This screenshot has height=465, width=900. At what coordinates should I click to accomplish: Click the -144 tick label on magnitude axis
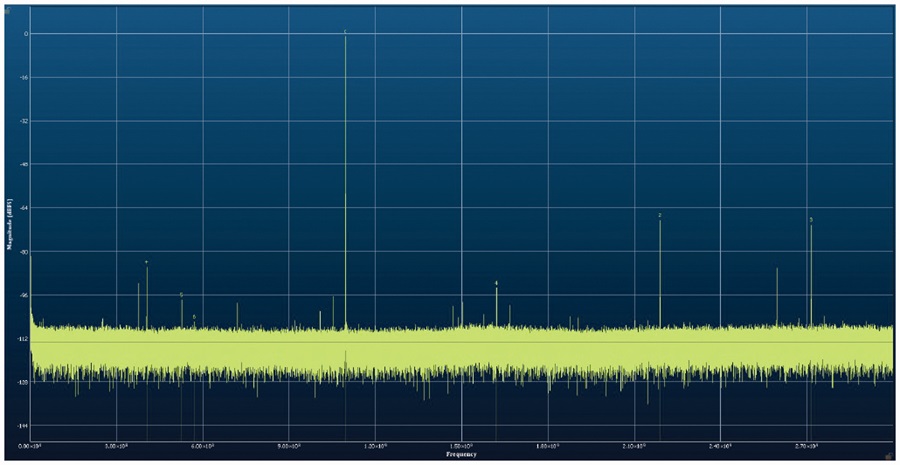point(24,426)
